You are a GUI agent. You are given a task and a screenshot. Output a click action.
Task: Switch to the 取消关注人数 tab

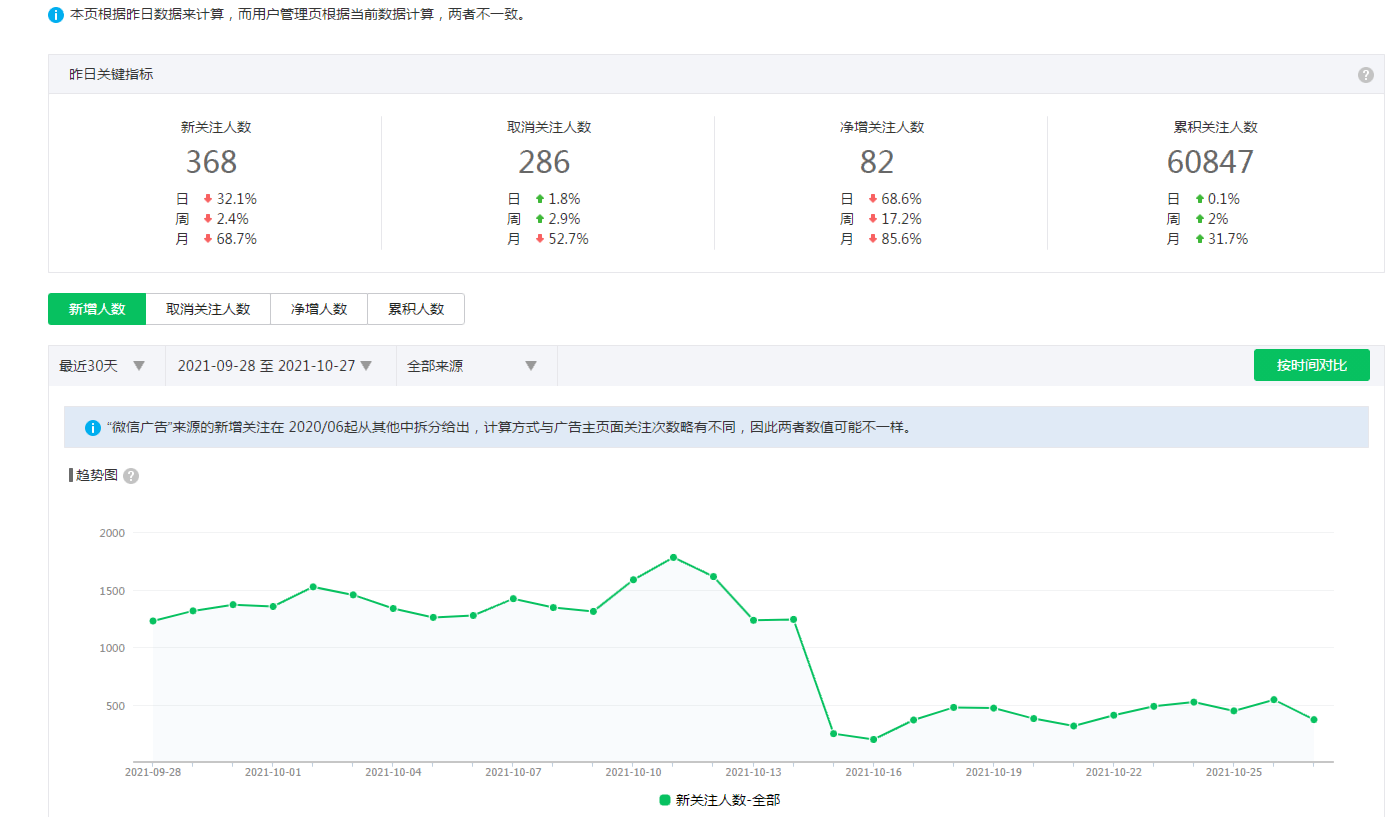click(208, 309)
